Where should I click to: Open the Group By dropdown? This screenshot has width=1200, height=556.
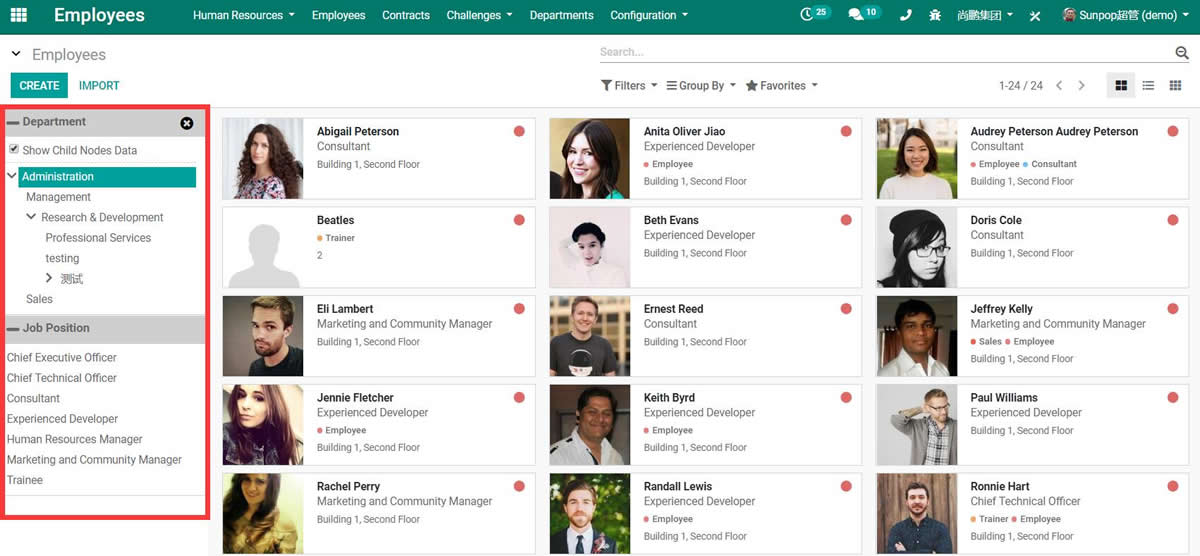[x=701, y=86]
